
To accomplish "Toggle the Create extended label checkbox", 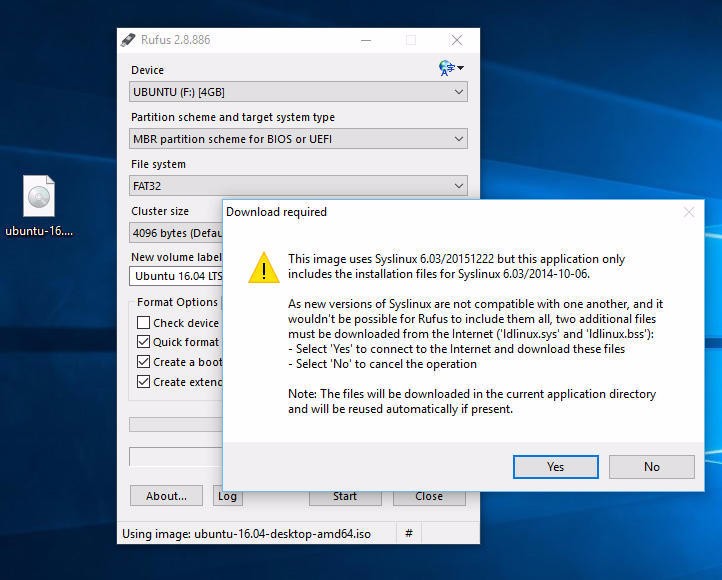I will [x=143, y=382].
